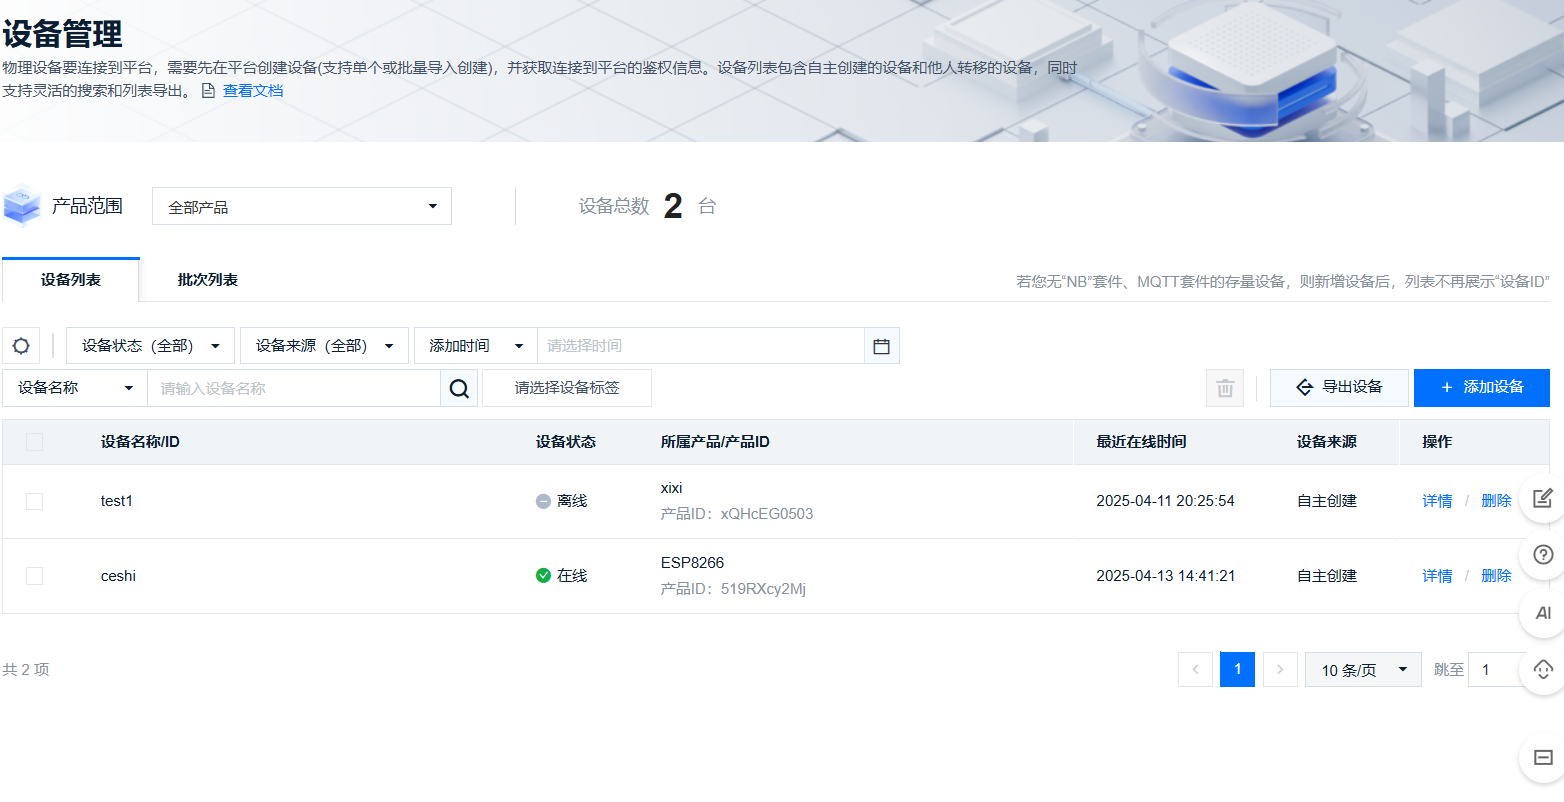Click the 添加设备 button
Viewport: 1564px width, 802px height.
point(1481,387)
